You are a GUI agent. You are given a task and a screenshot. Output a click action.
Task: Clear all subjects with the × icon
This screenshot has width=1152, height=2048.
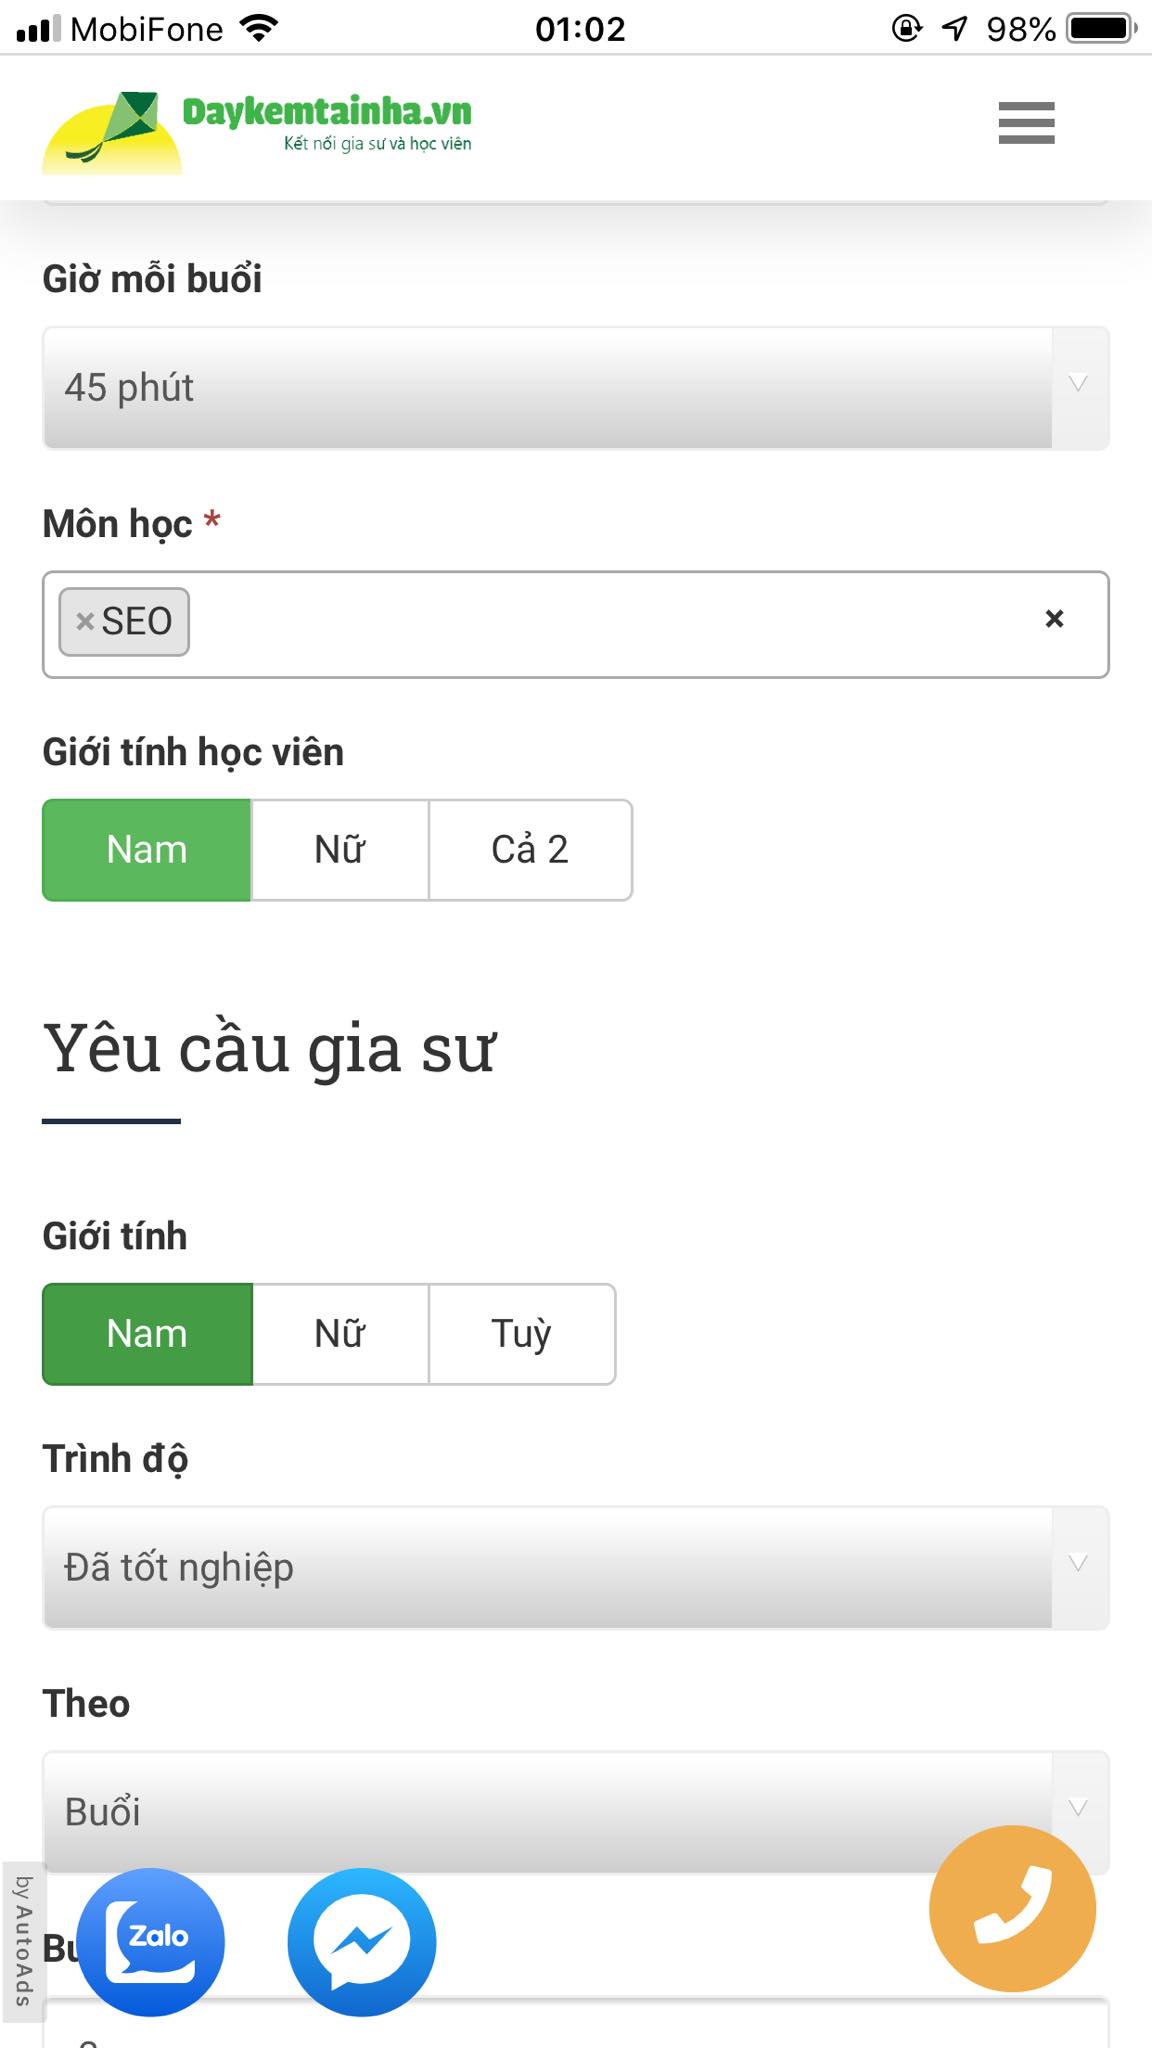(1054, 620)
